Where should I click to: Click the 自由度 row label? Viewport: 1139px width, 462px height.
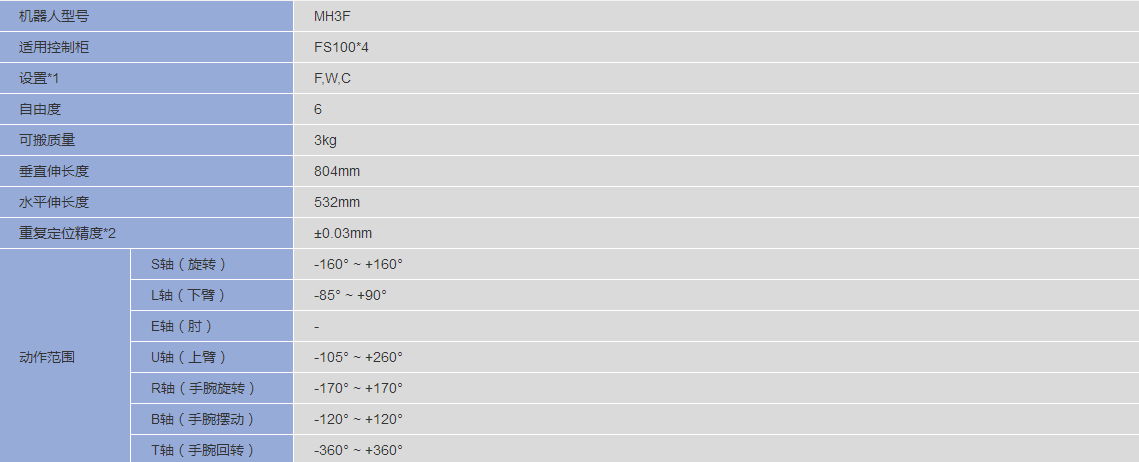[40, 109]
